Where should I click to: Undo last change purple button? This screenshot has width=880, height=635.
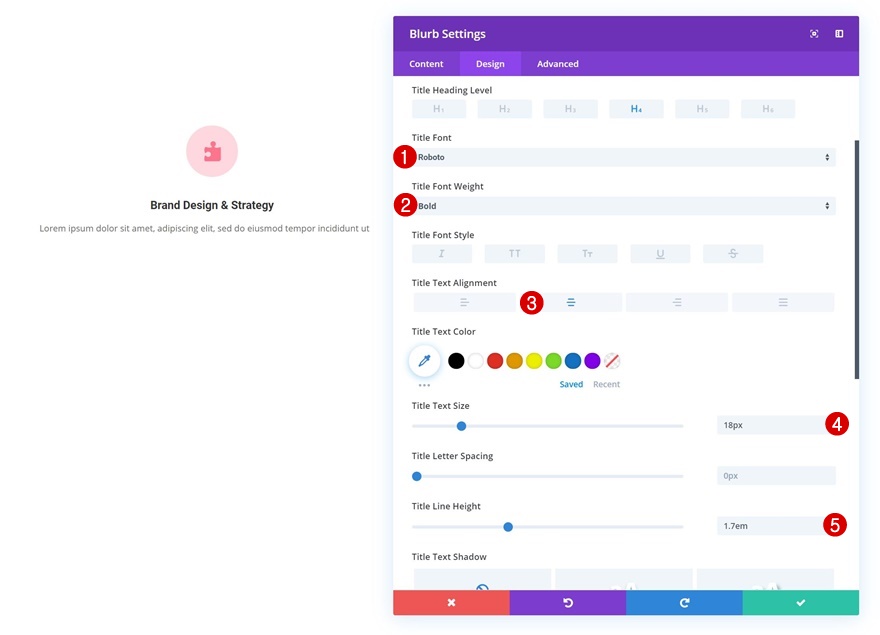coord(567,602)
